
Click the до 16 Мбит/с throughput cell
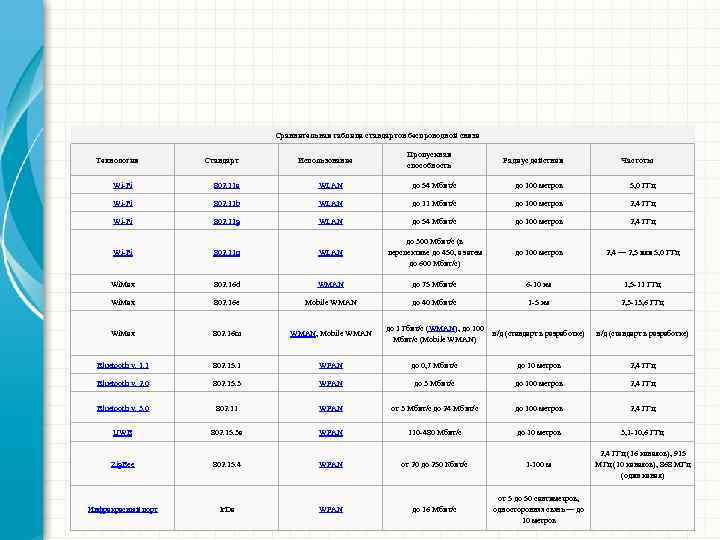click(434, 509)
